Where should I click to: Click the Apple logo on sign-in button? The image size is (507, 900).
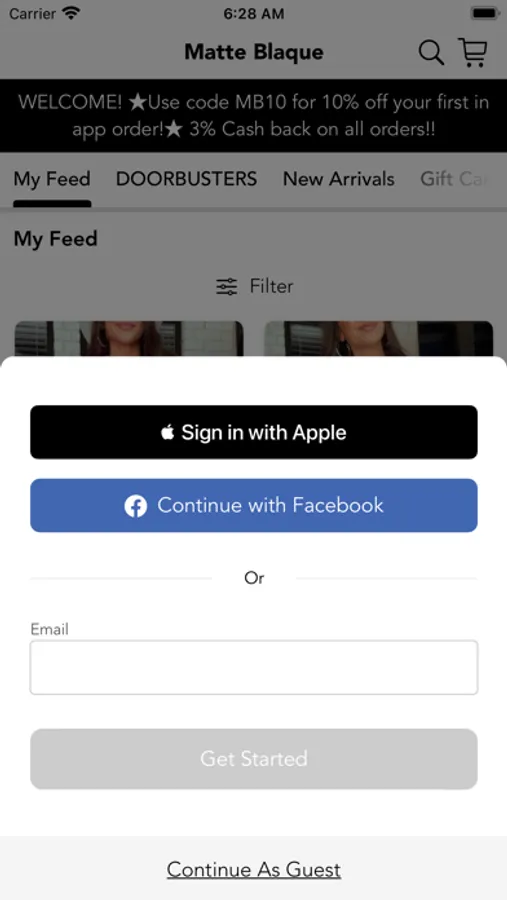(x=167, y=432)
